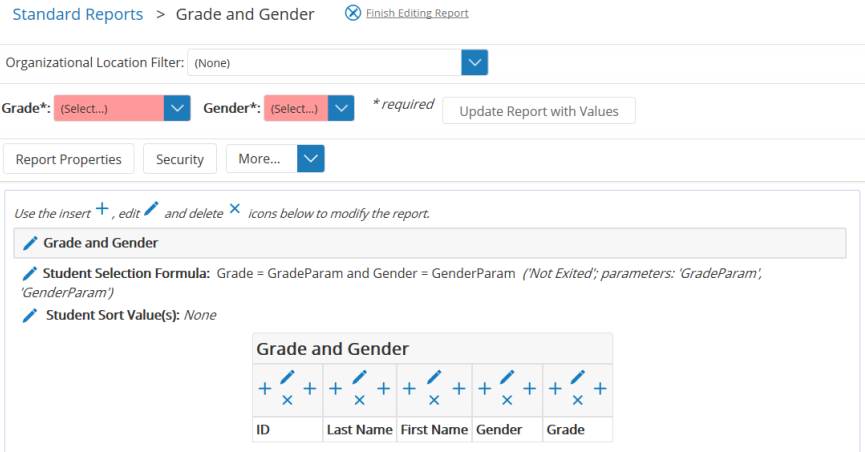Open Report Properties
The width and height of the screenshot is (865, 452).
coord(69,159)
